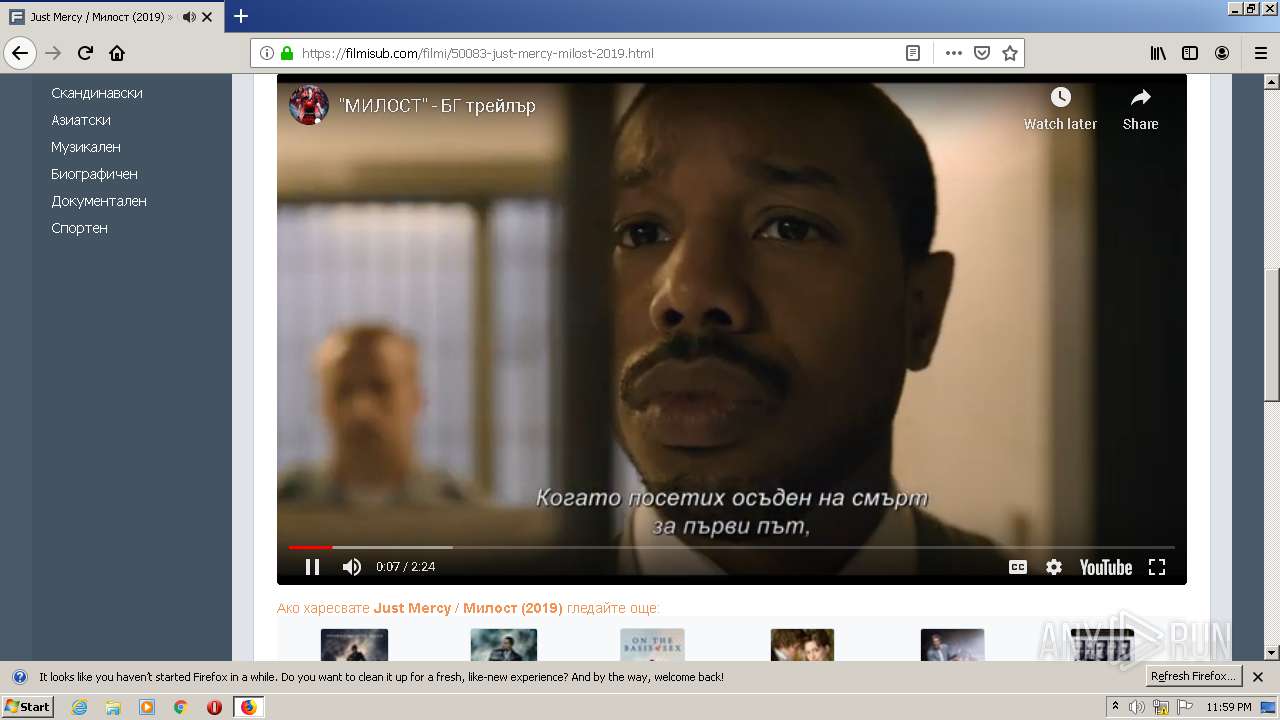Show site information icon in address bar

[267, 53]
